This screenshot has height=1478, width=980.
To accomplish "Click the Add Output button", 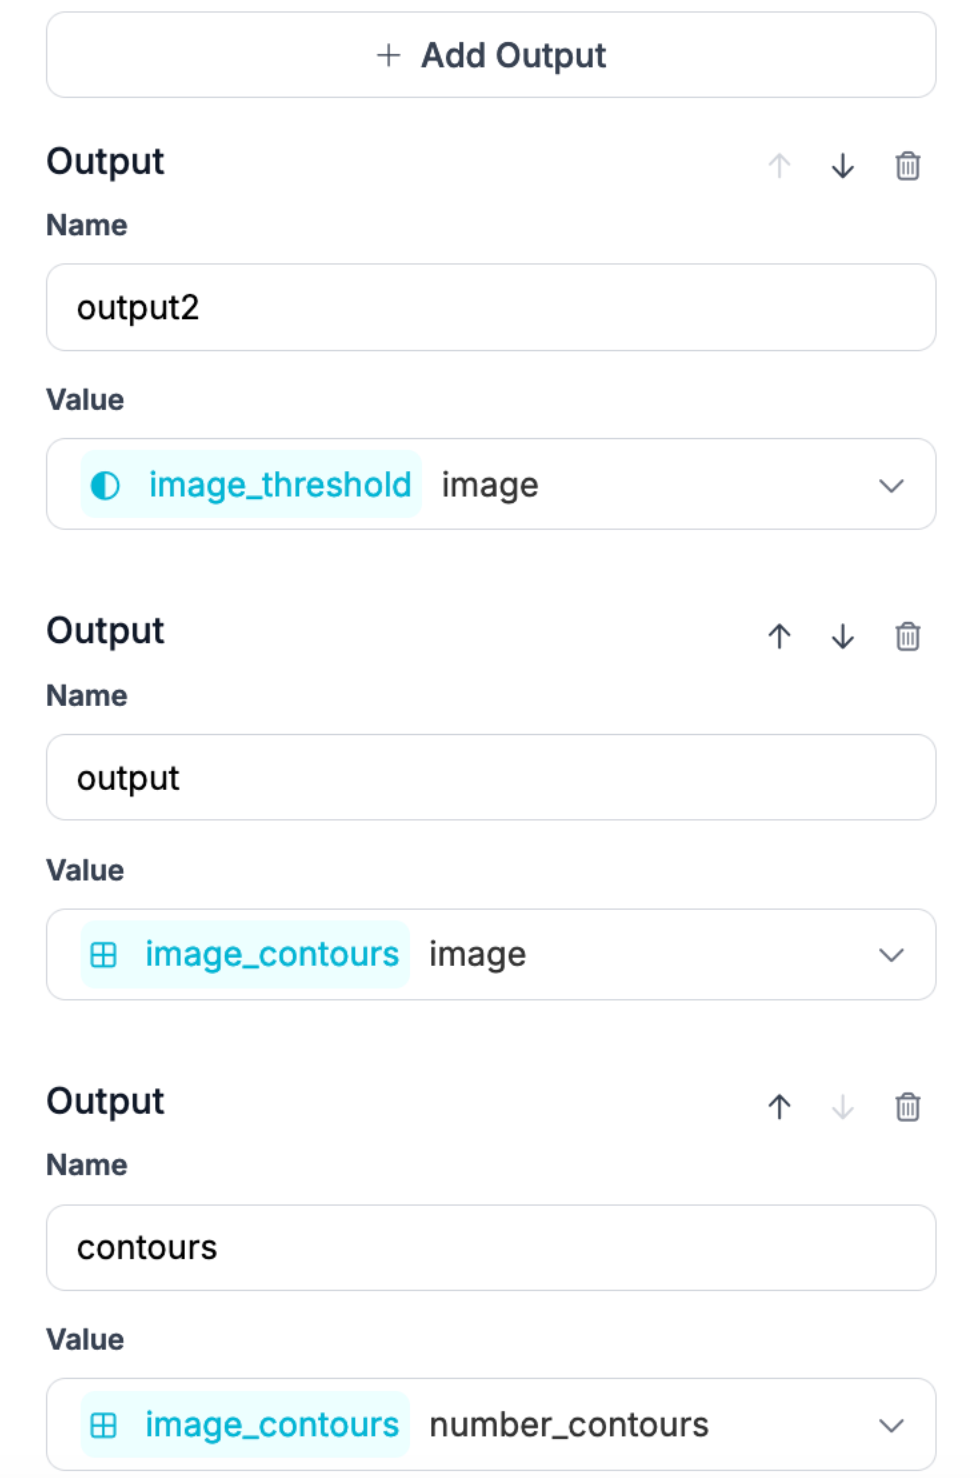I will (x=490, y=55).
